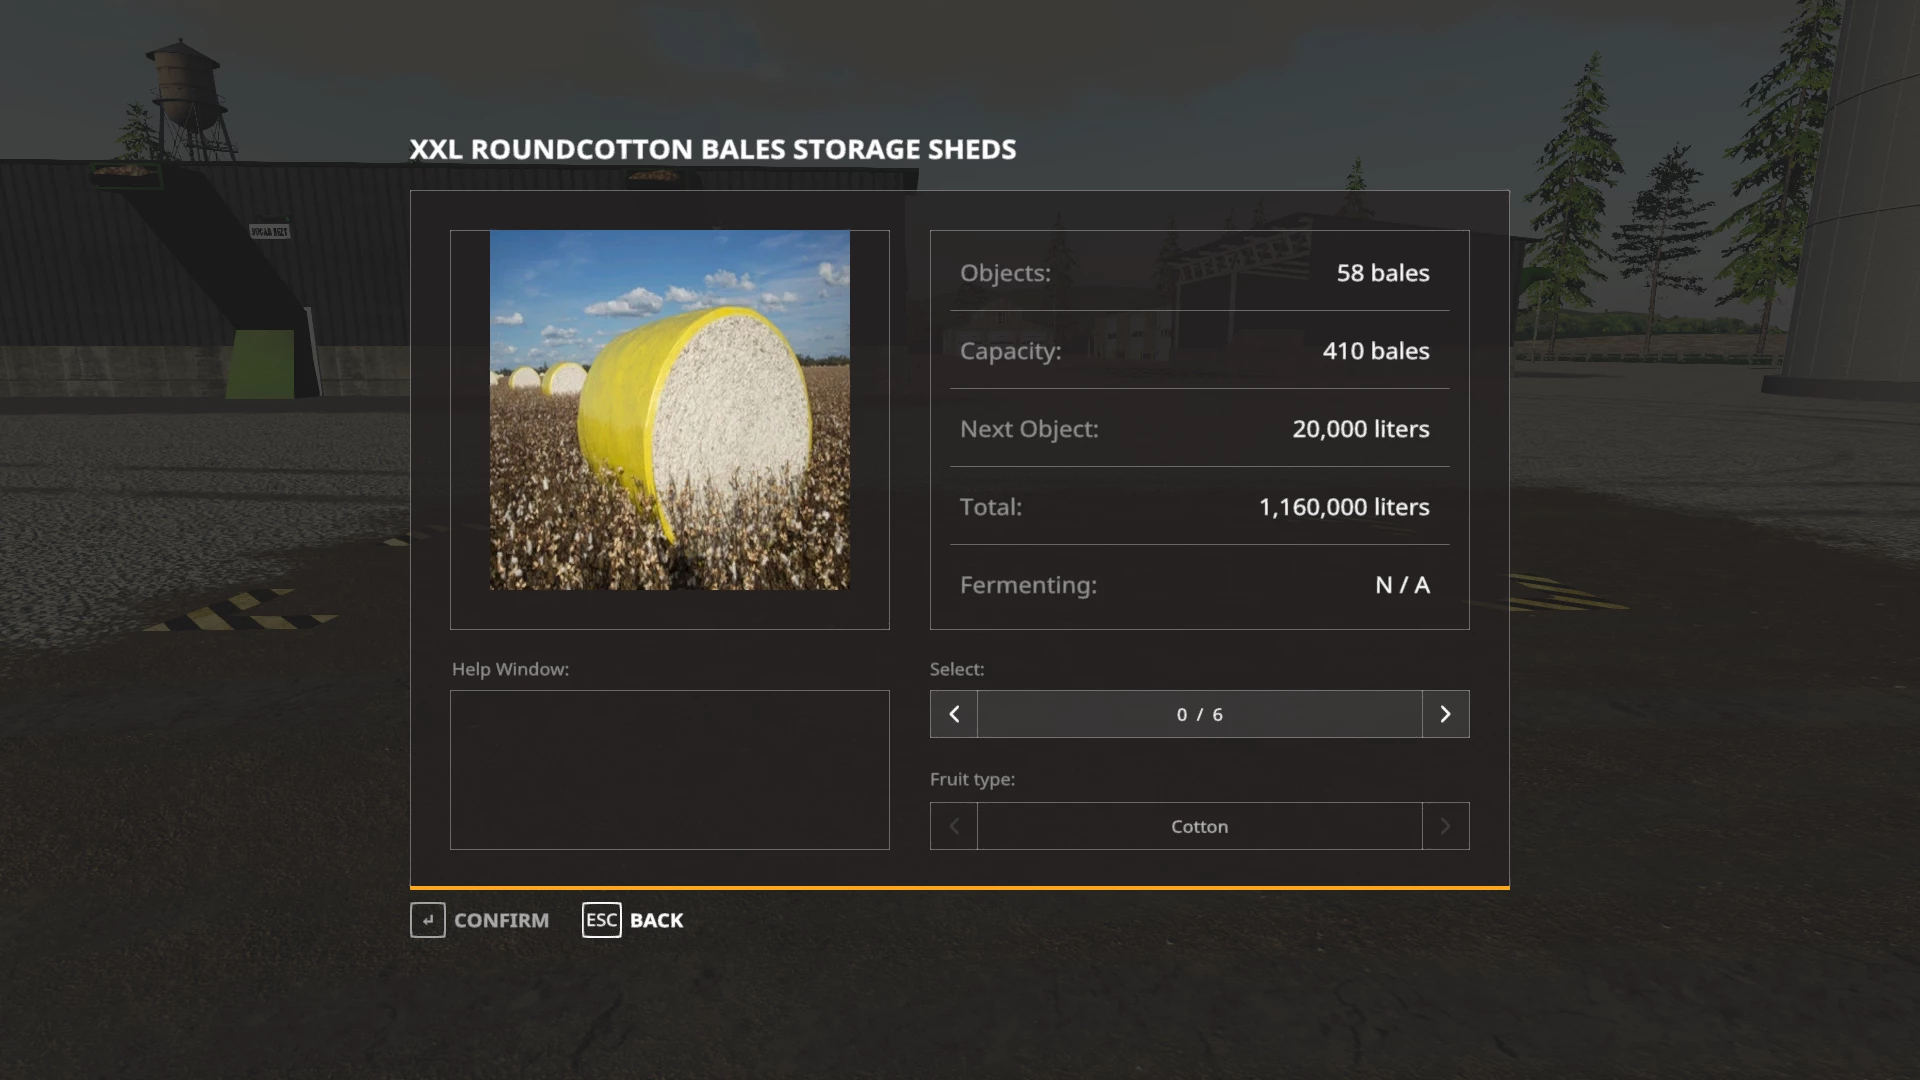
Task: Click the XXL Roundcotton Bales Storage Sheds title
Action: coord(713,149)
